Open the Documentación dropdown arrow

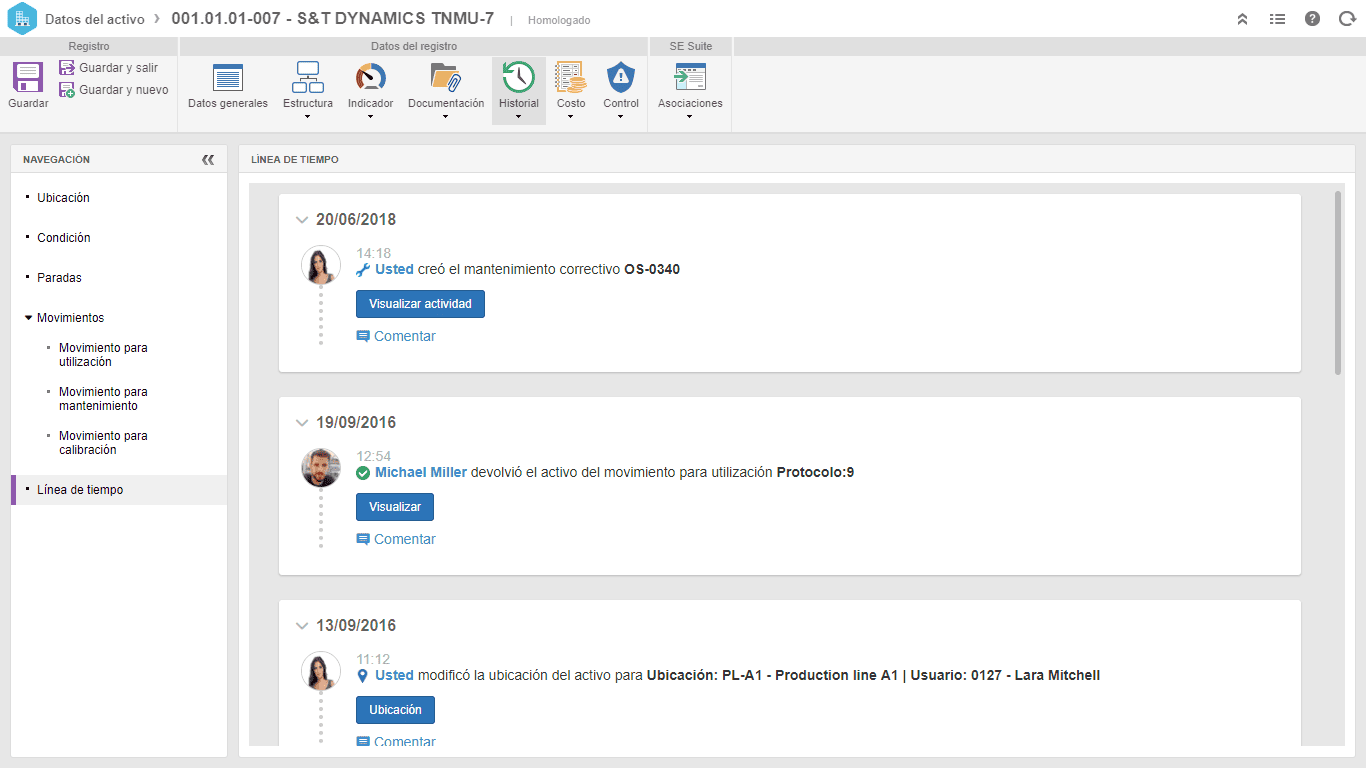(x=445, y=117)
